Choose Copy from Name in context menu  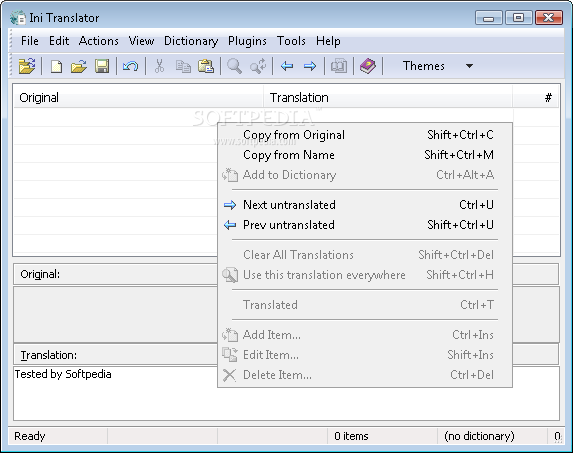[365, 155]
